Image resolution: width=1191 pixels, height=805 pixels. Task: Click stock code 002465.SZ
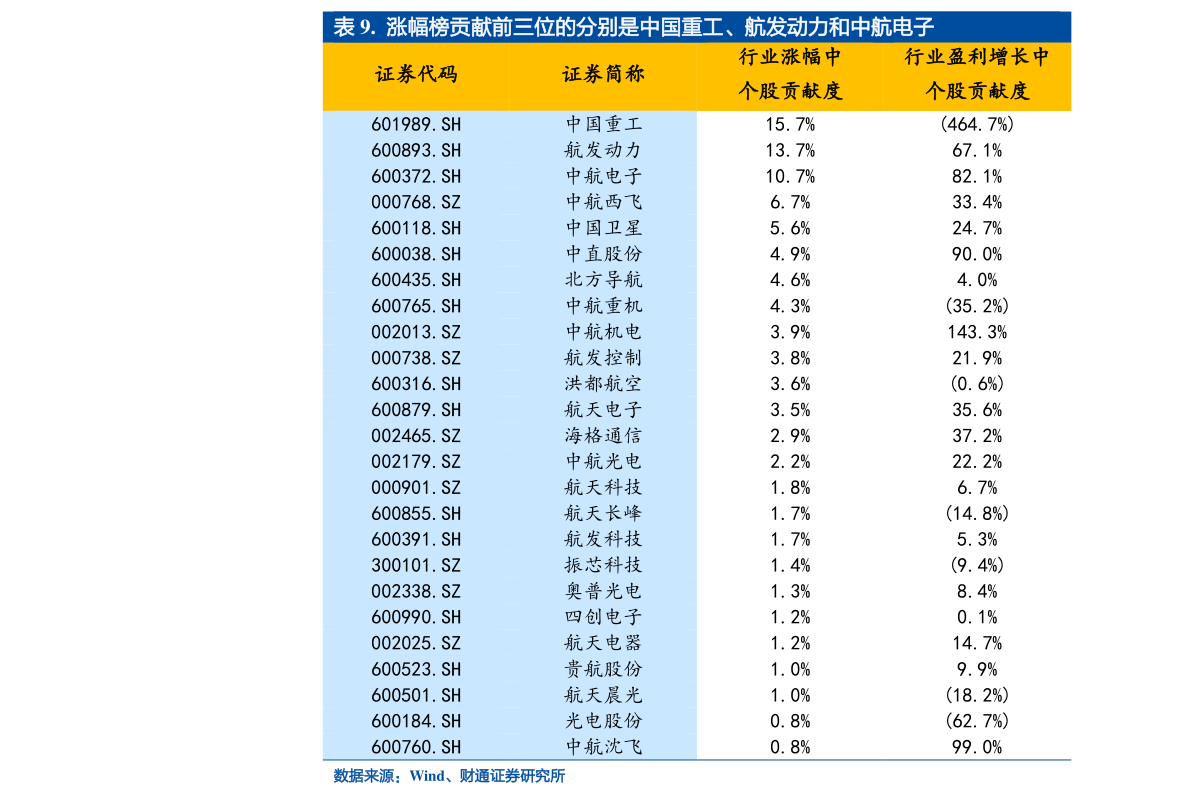[416, 436]
